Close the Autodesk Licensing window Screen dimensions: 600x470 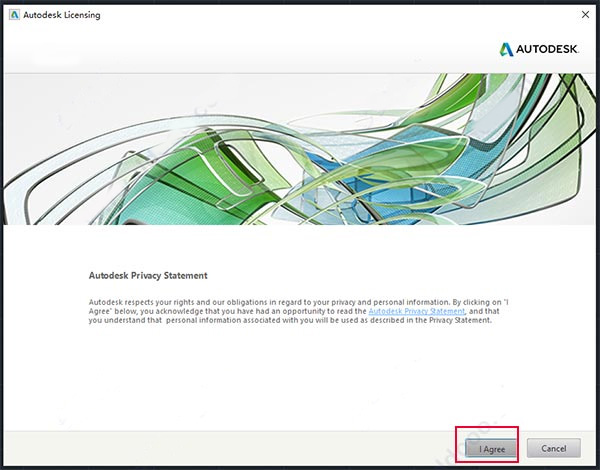pyautogui.click(x=585, y=15)
